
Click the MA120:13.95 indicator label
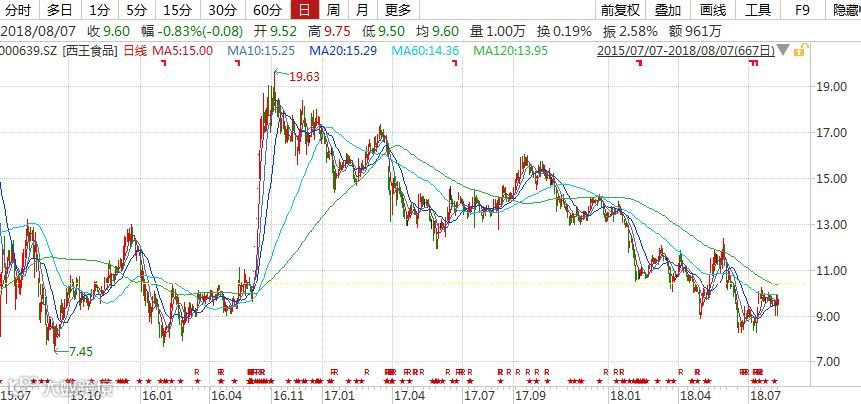pyautogui.click(x=510, y=51)
